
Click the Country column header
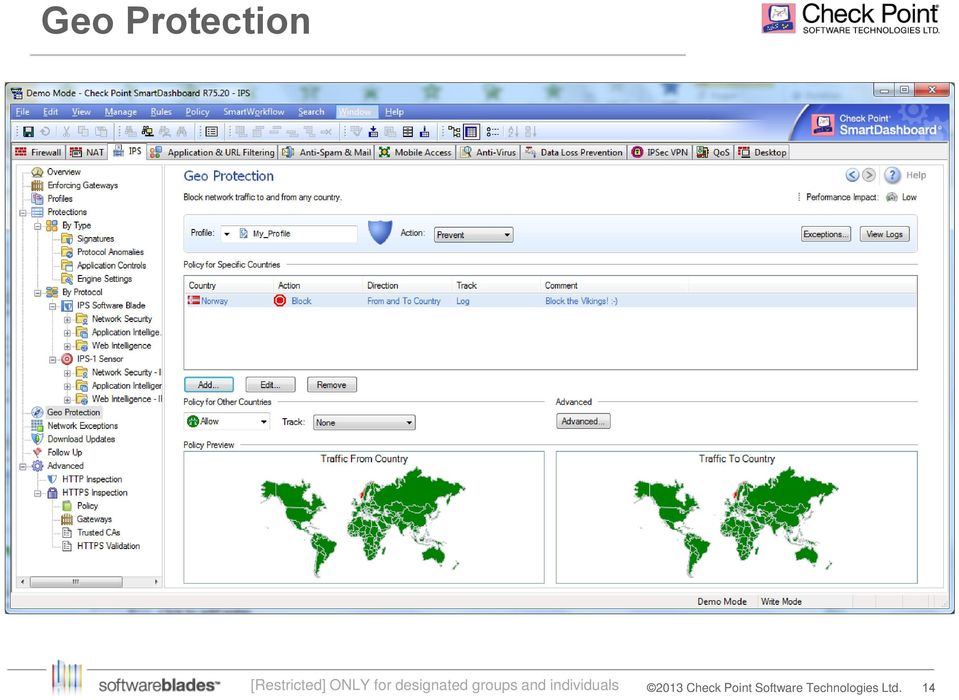pos(202,286)
